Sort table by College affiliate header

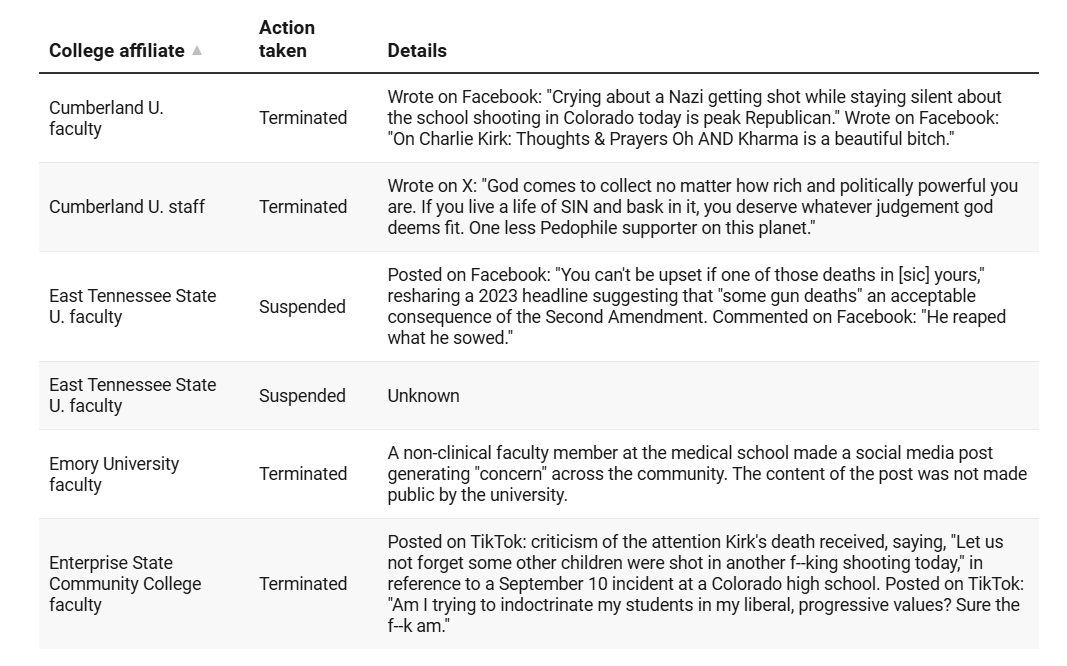tap(116, 50)
